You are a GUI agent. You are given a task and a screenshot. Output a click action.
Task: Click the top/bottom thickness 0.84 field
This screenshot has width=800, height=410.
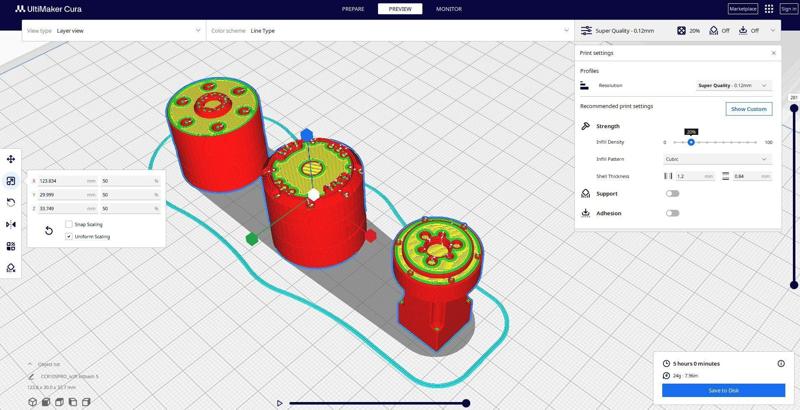point(752,176)
